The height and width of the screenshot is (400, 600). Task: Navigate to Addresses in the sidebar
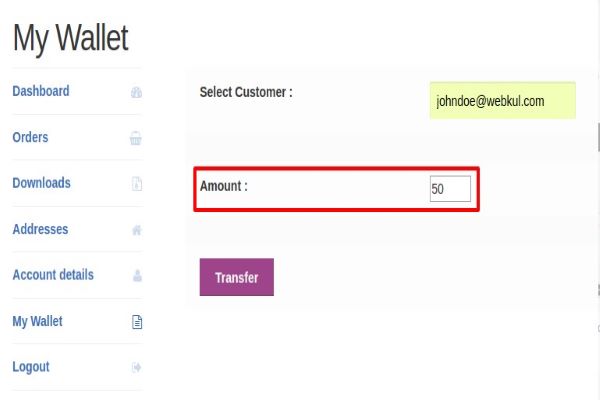pyautogui.click(x=40, y=229)
